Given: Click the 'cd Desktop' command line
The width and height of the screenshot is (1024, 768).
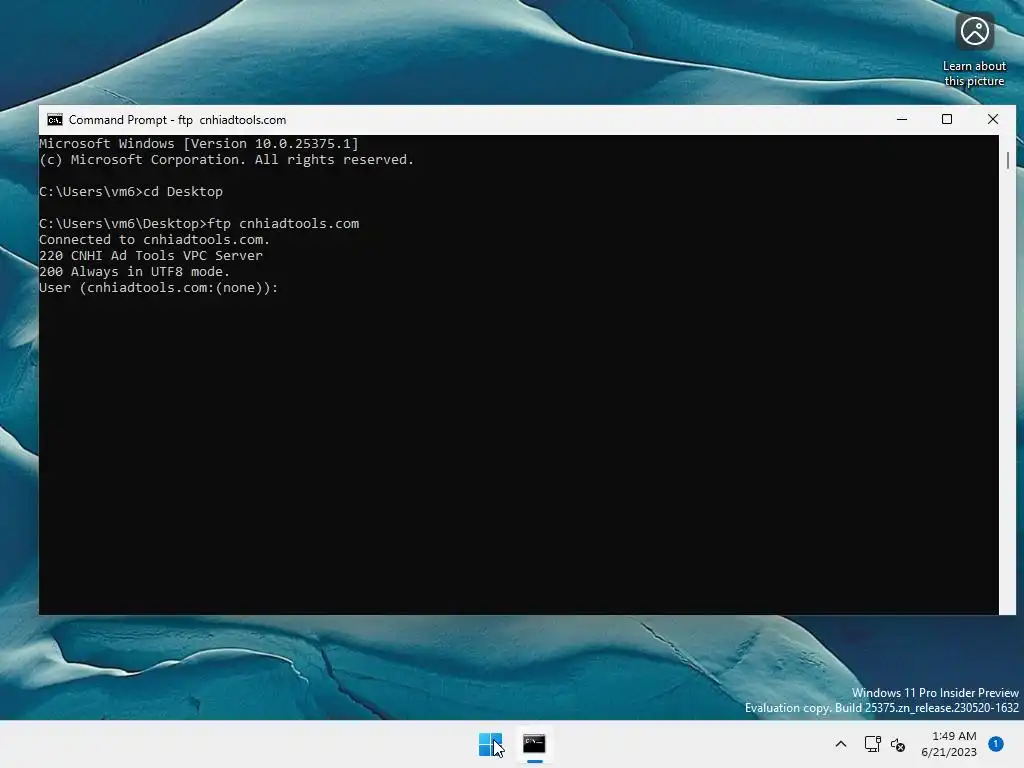Looking at the screenshot, I should tap(131, 192).
